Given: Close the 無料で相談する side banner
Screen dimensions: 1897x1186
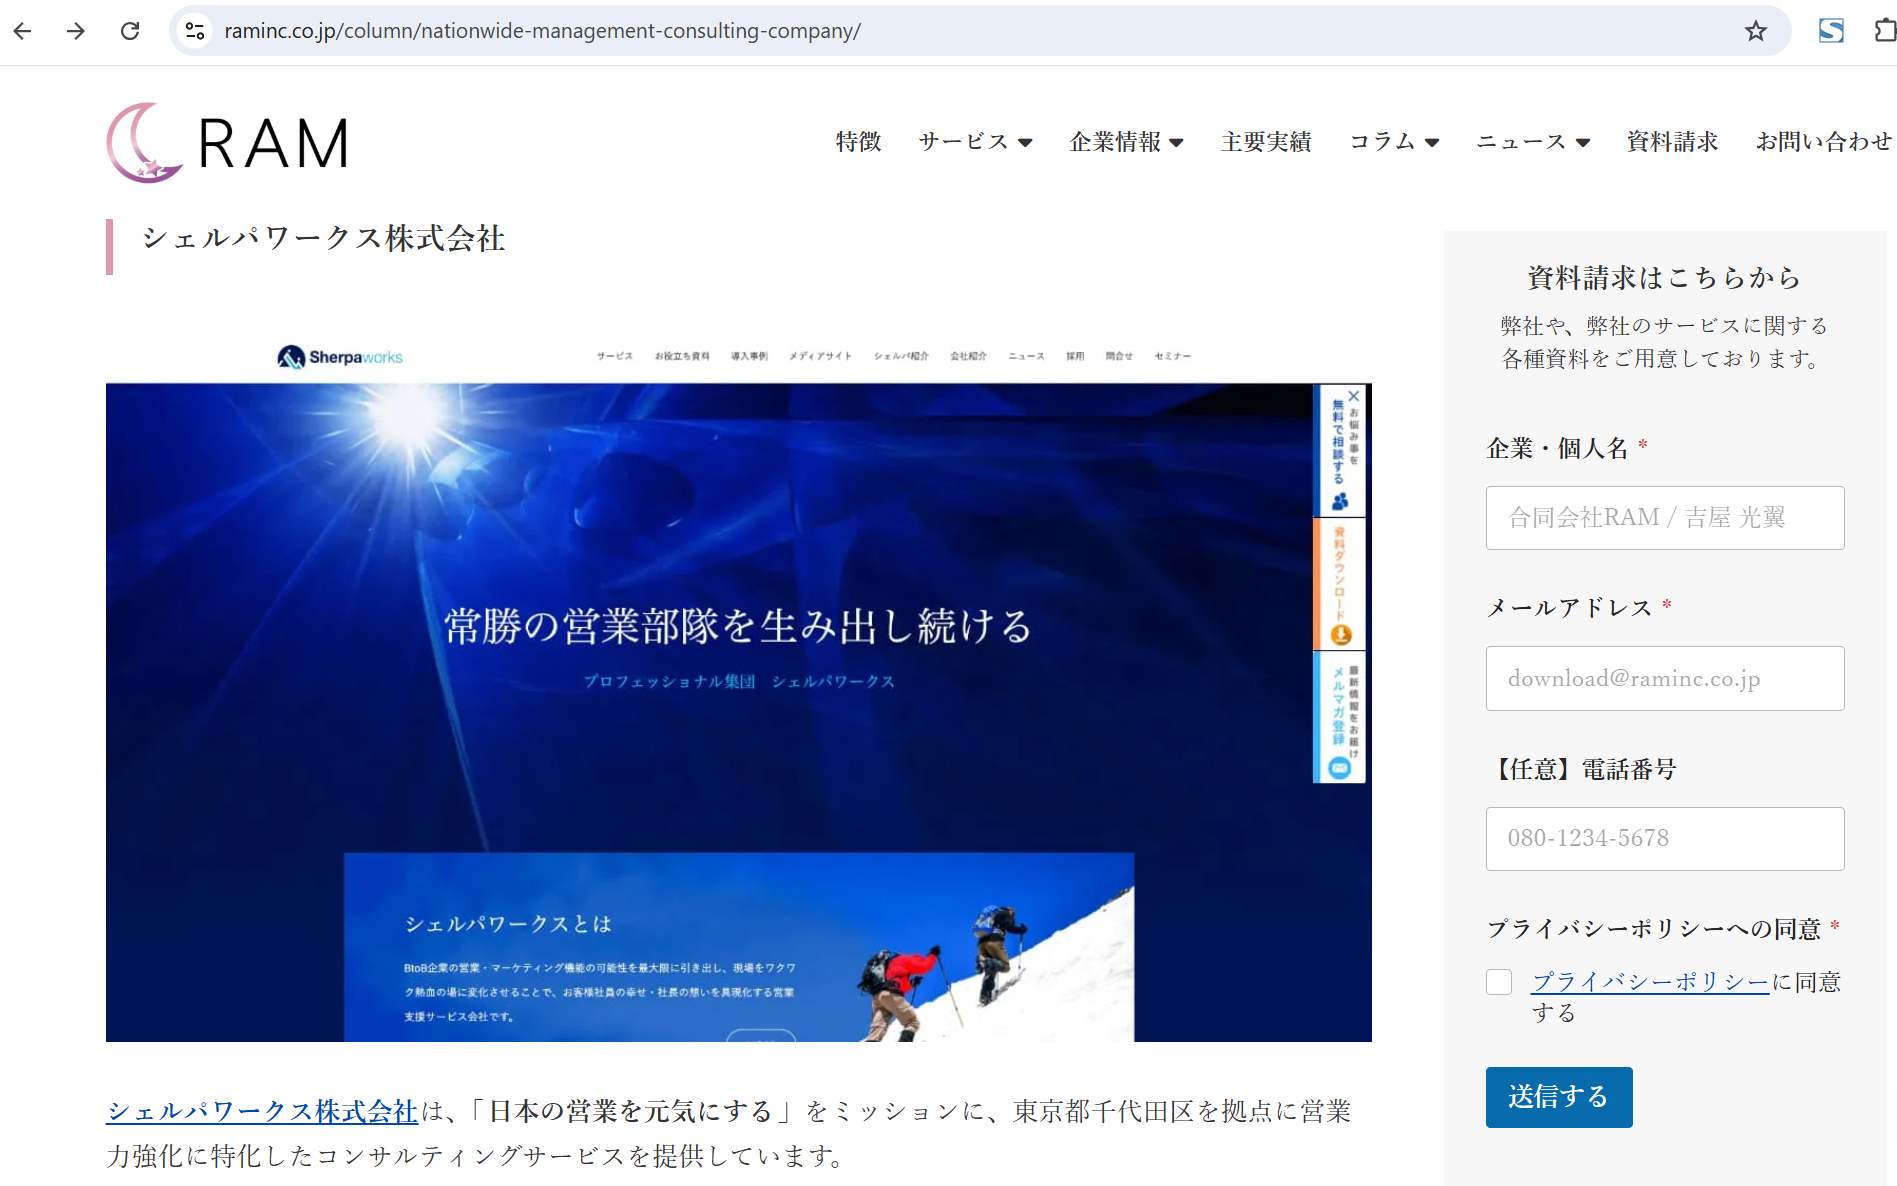Looking at the screenshot, I should click(1353, 396).
